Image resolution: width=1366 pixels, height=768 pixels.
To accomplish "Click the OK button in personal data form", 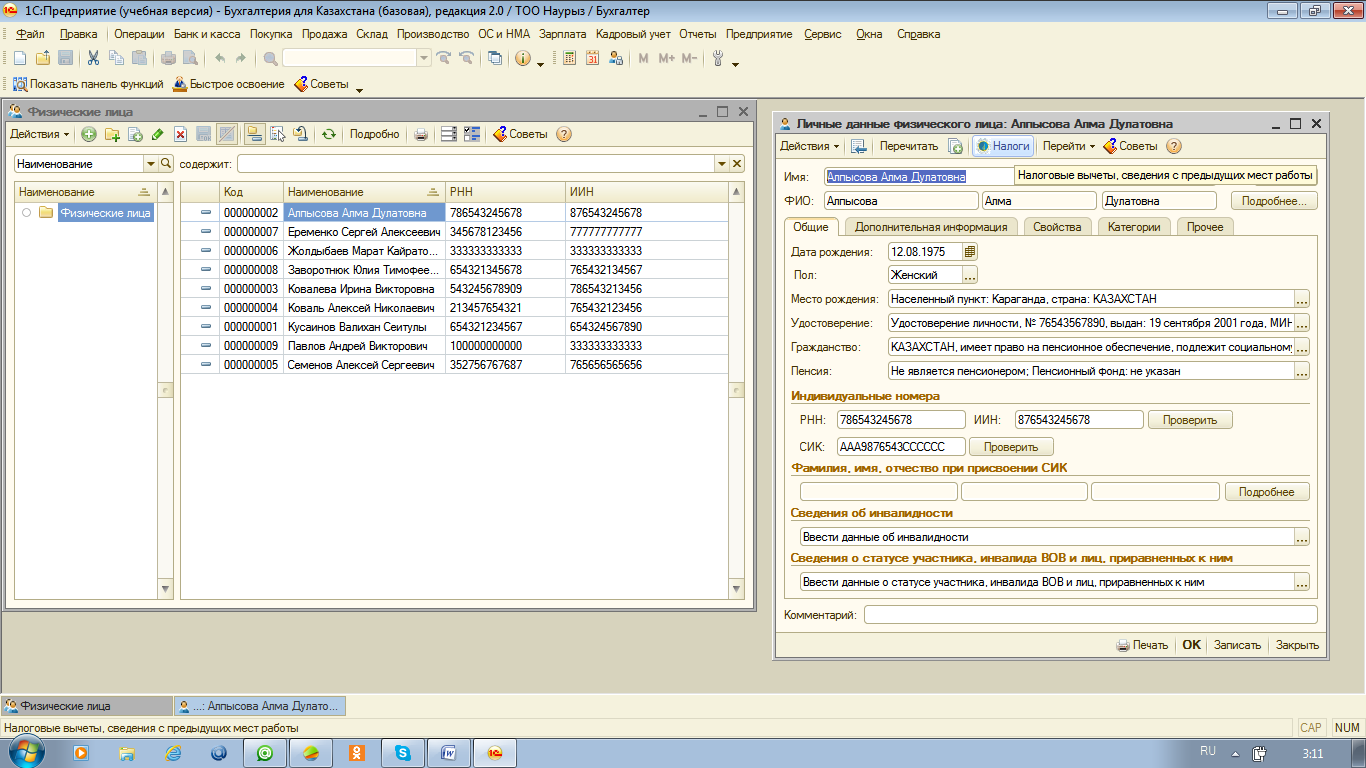I will point(1191,645).
